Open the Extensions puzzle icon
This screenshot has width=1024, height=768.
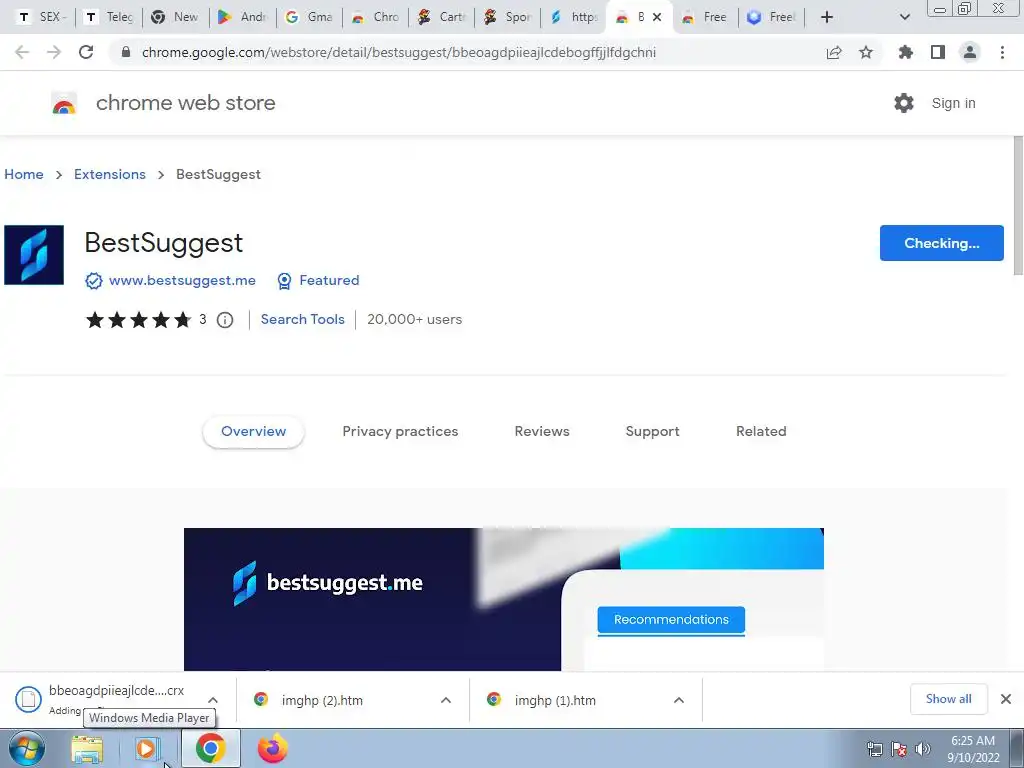click(x=906, y=52)
